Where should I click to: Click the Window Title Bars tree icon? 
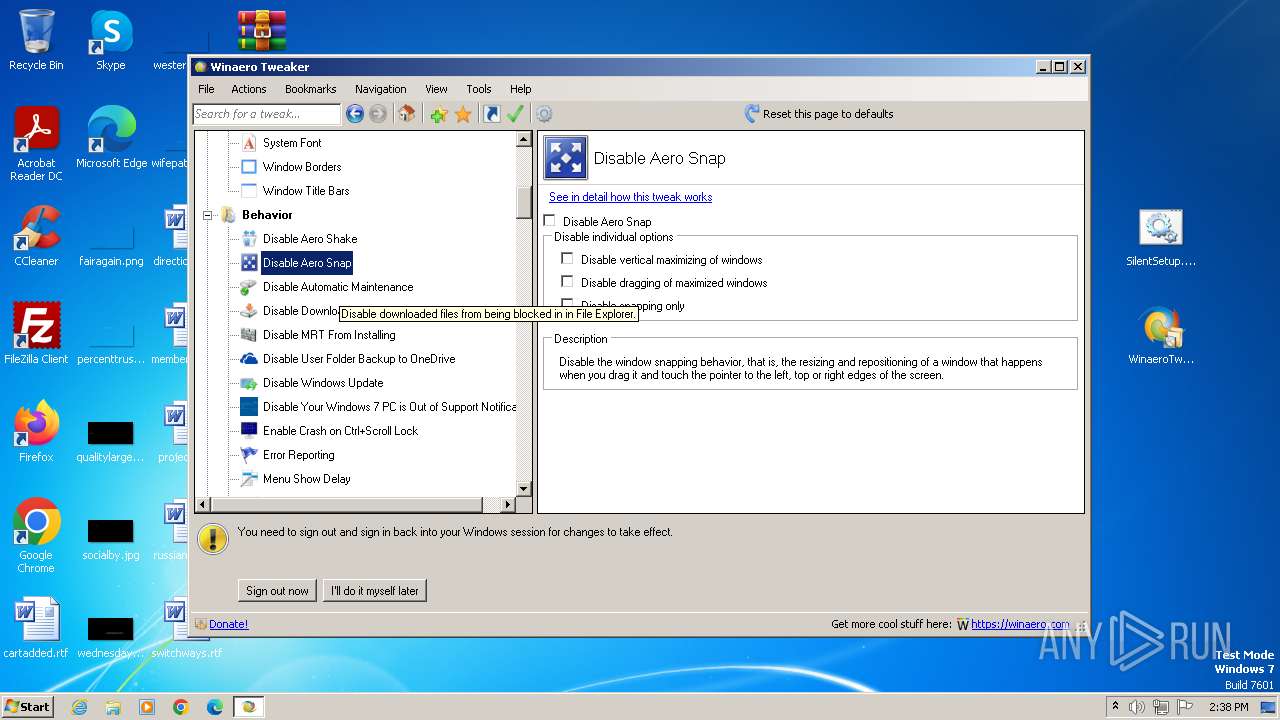tap(249, 191)
